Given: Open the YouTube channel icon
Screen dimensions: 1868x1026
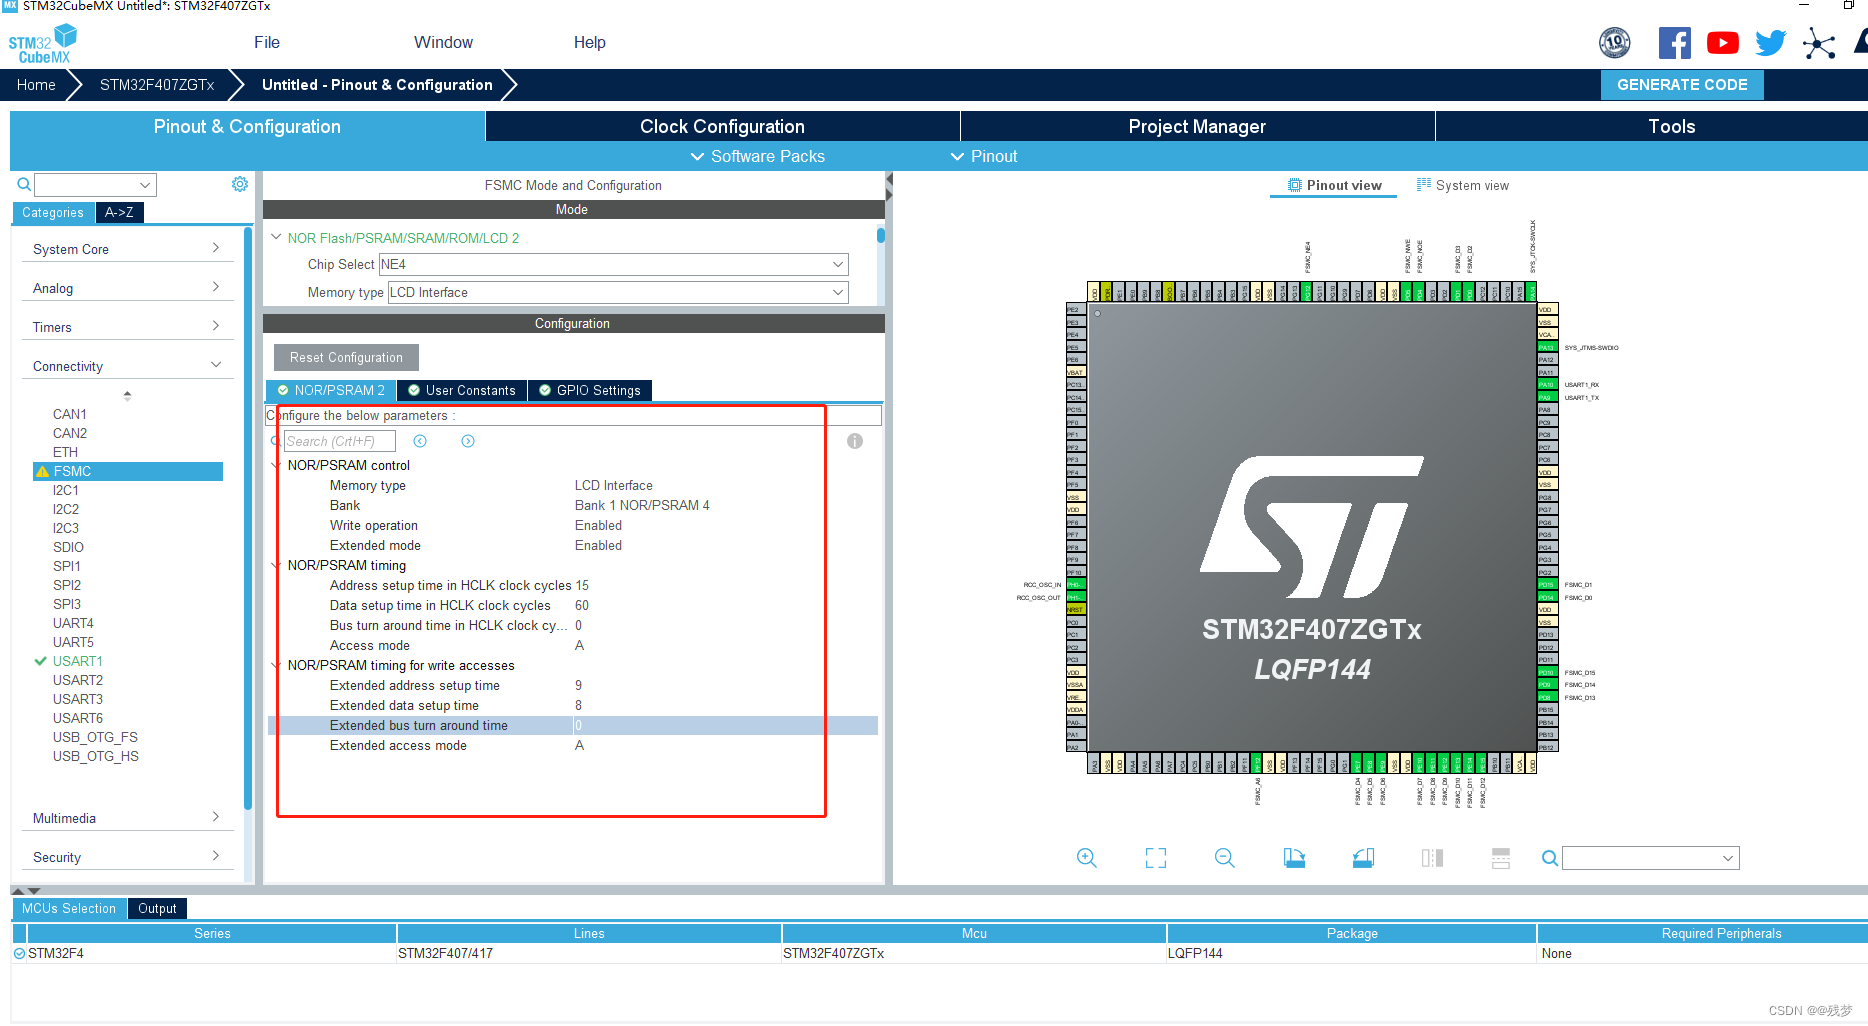Looking at the screenshot, I should coord(1722,43).
